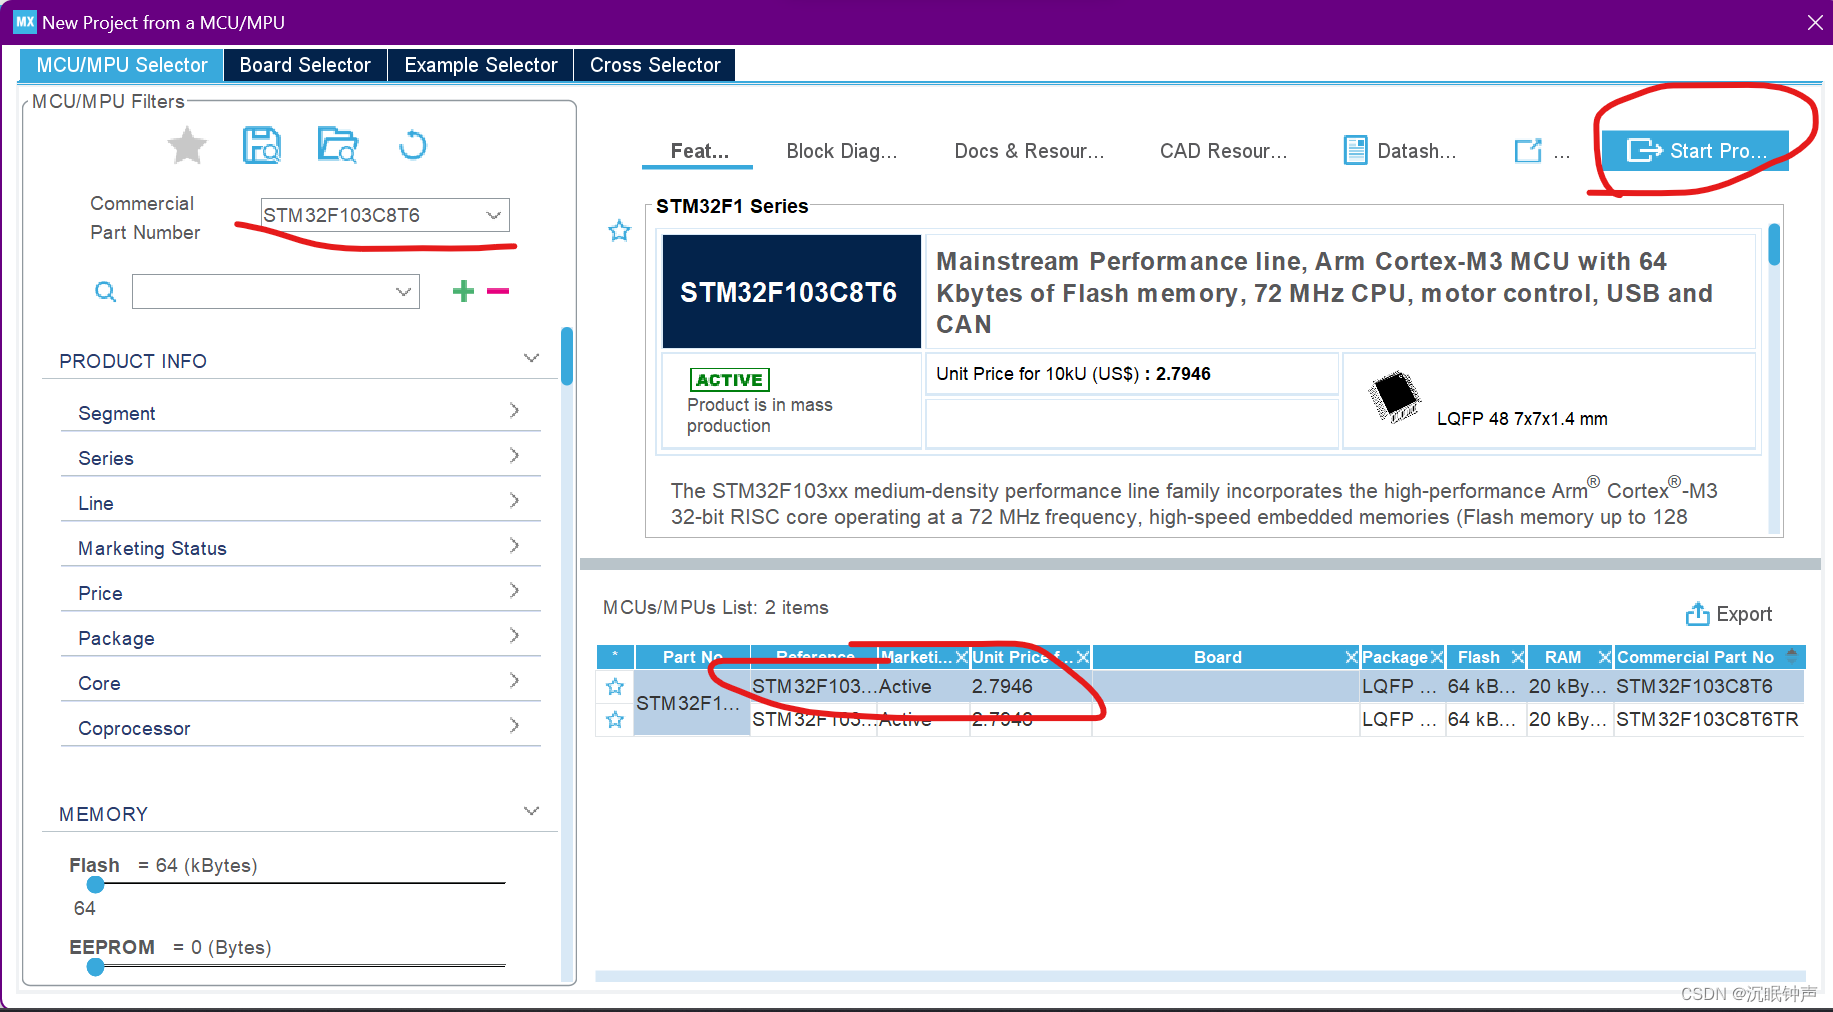Remove the Flash column using its X

tap(1517, 657)
